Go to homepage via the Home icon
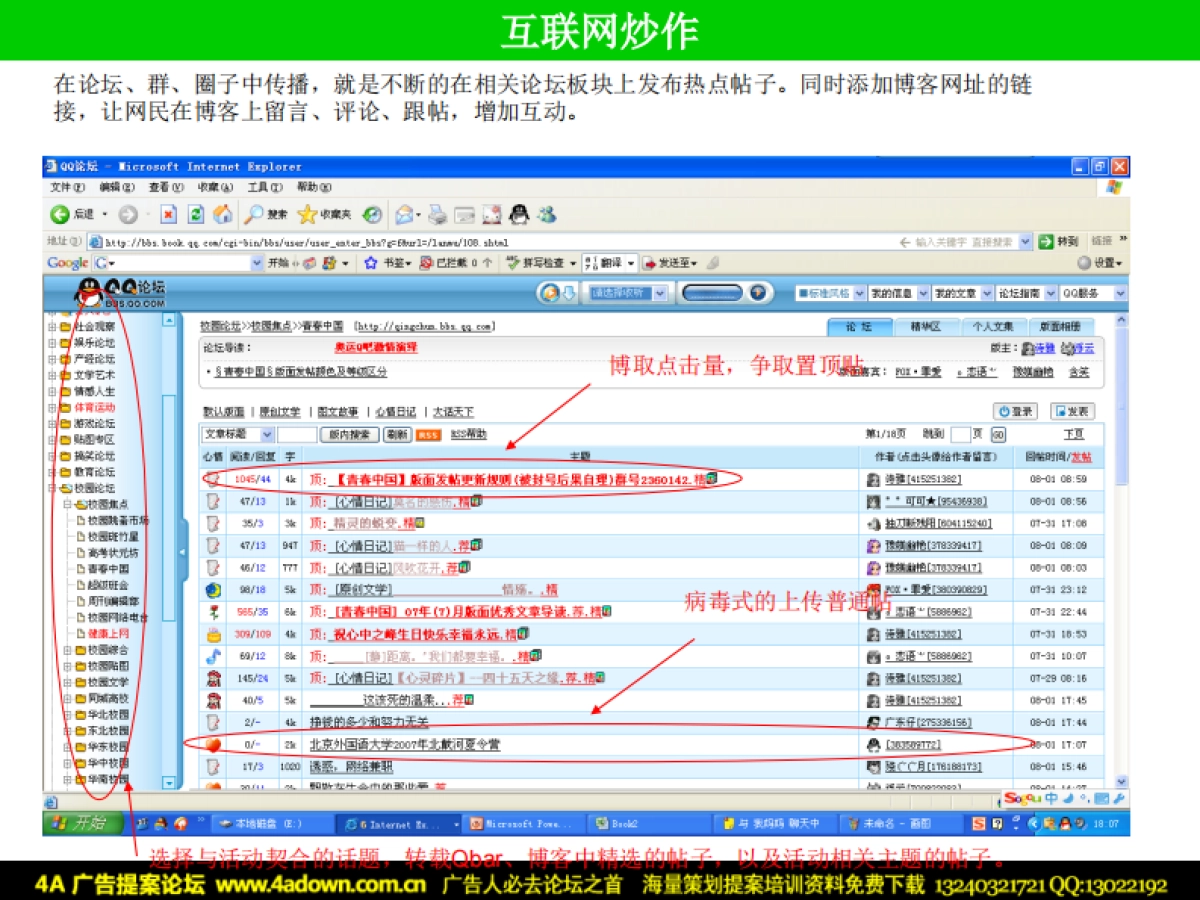 pyautogui.click(x=224, y=214)
